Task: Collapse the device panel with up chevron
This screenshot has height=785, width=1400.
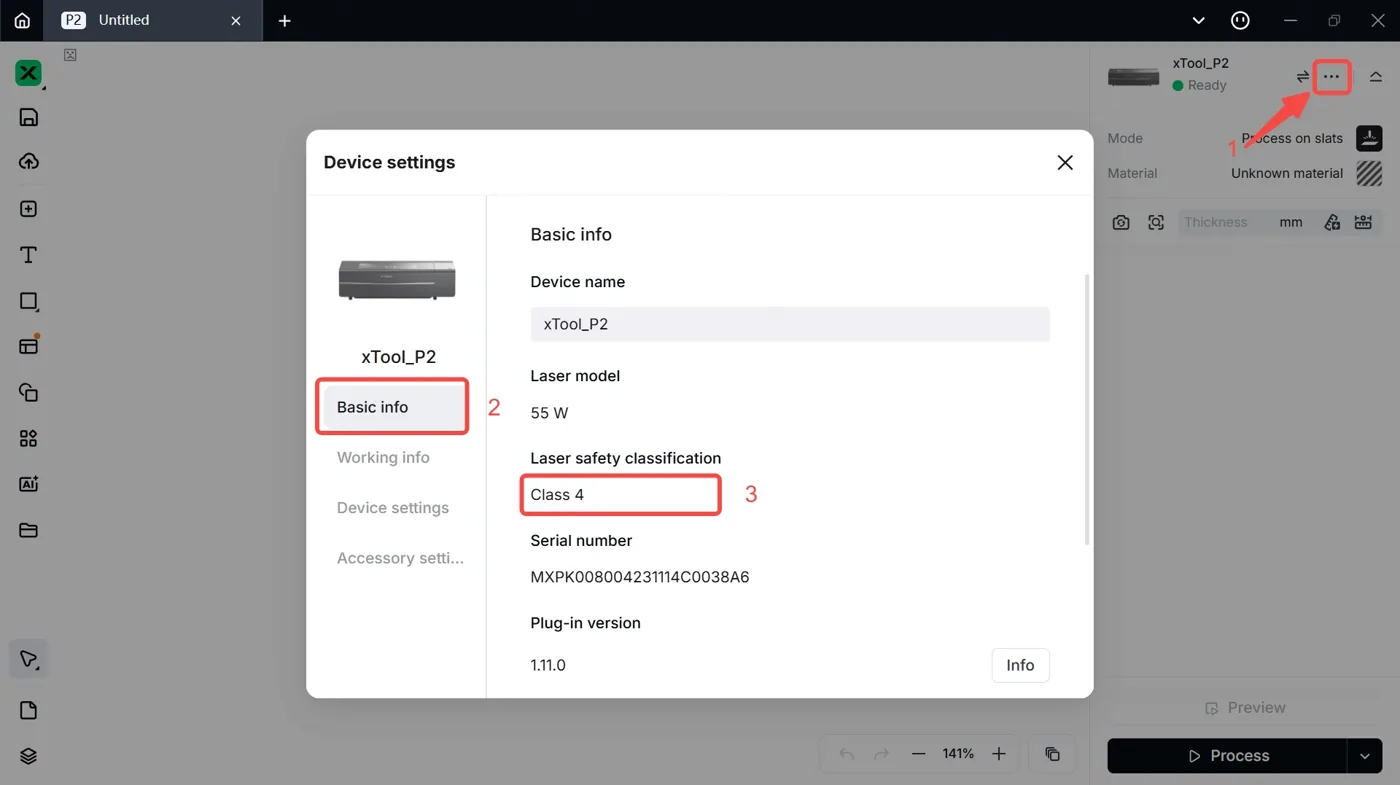Action: click(1376, 77)
